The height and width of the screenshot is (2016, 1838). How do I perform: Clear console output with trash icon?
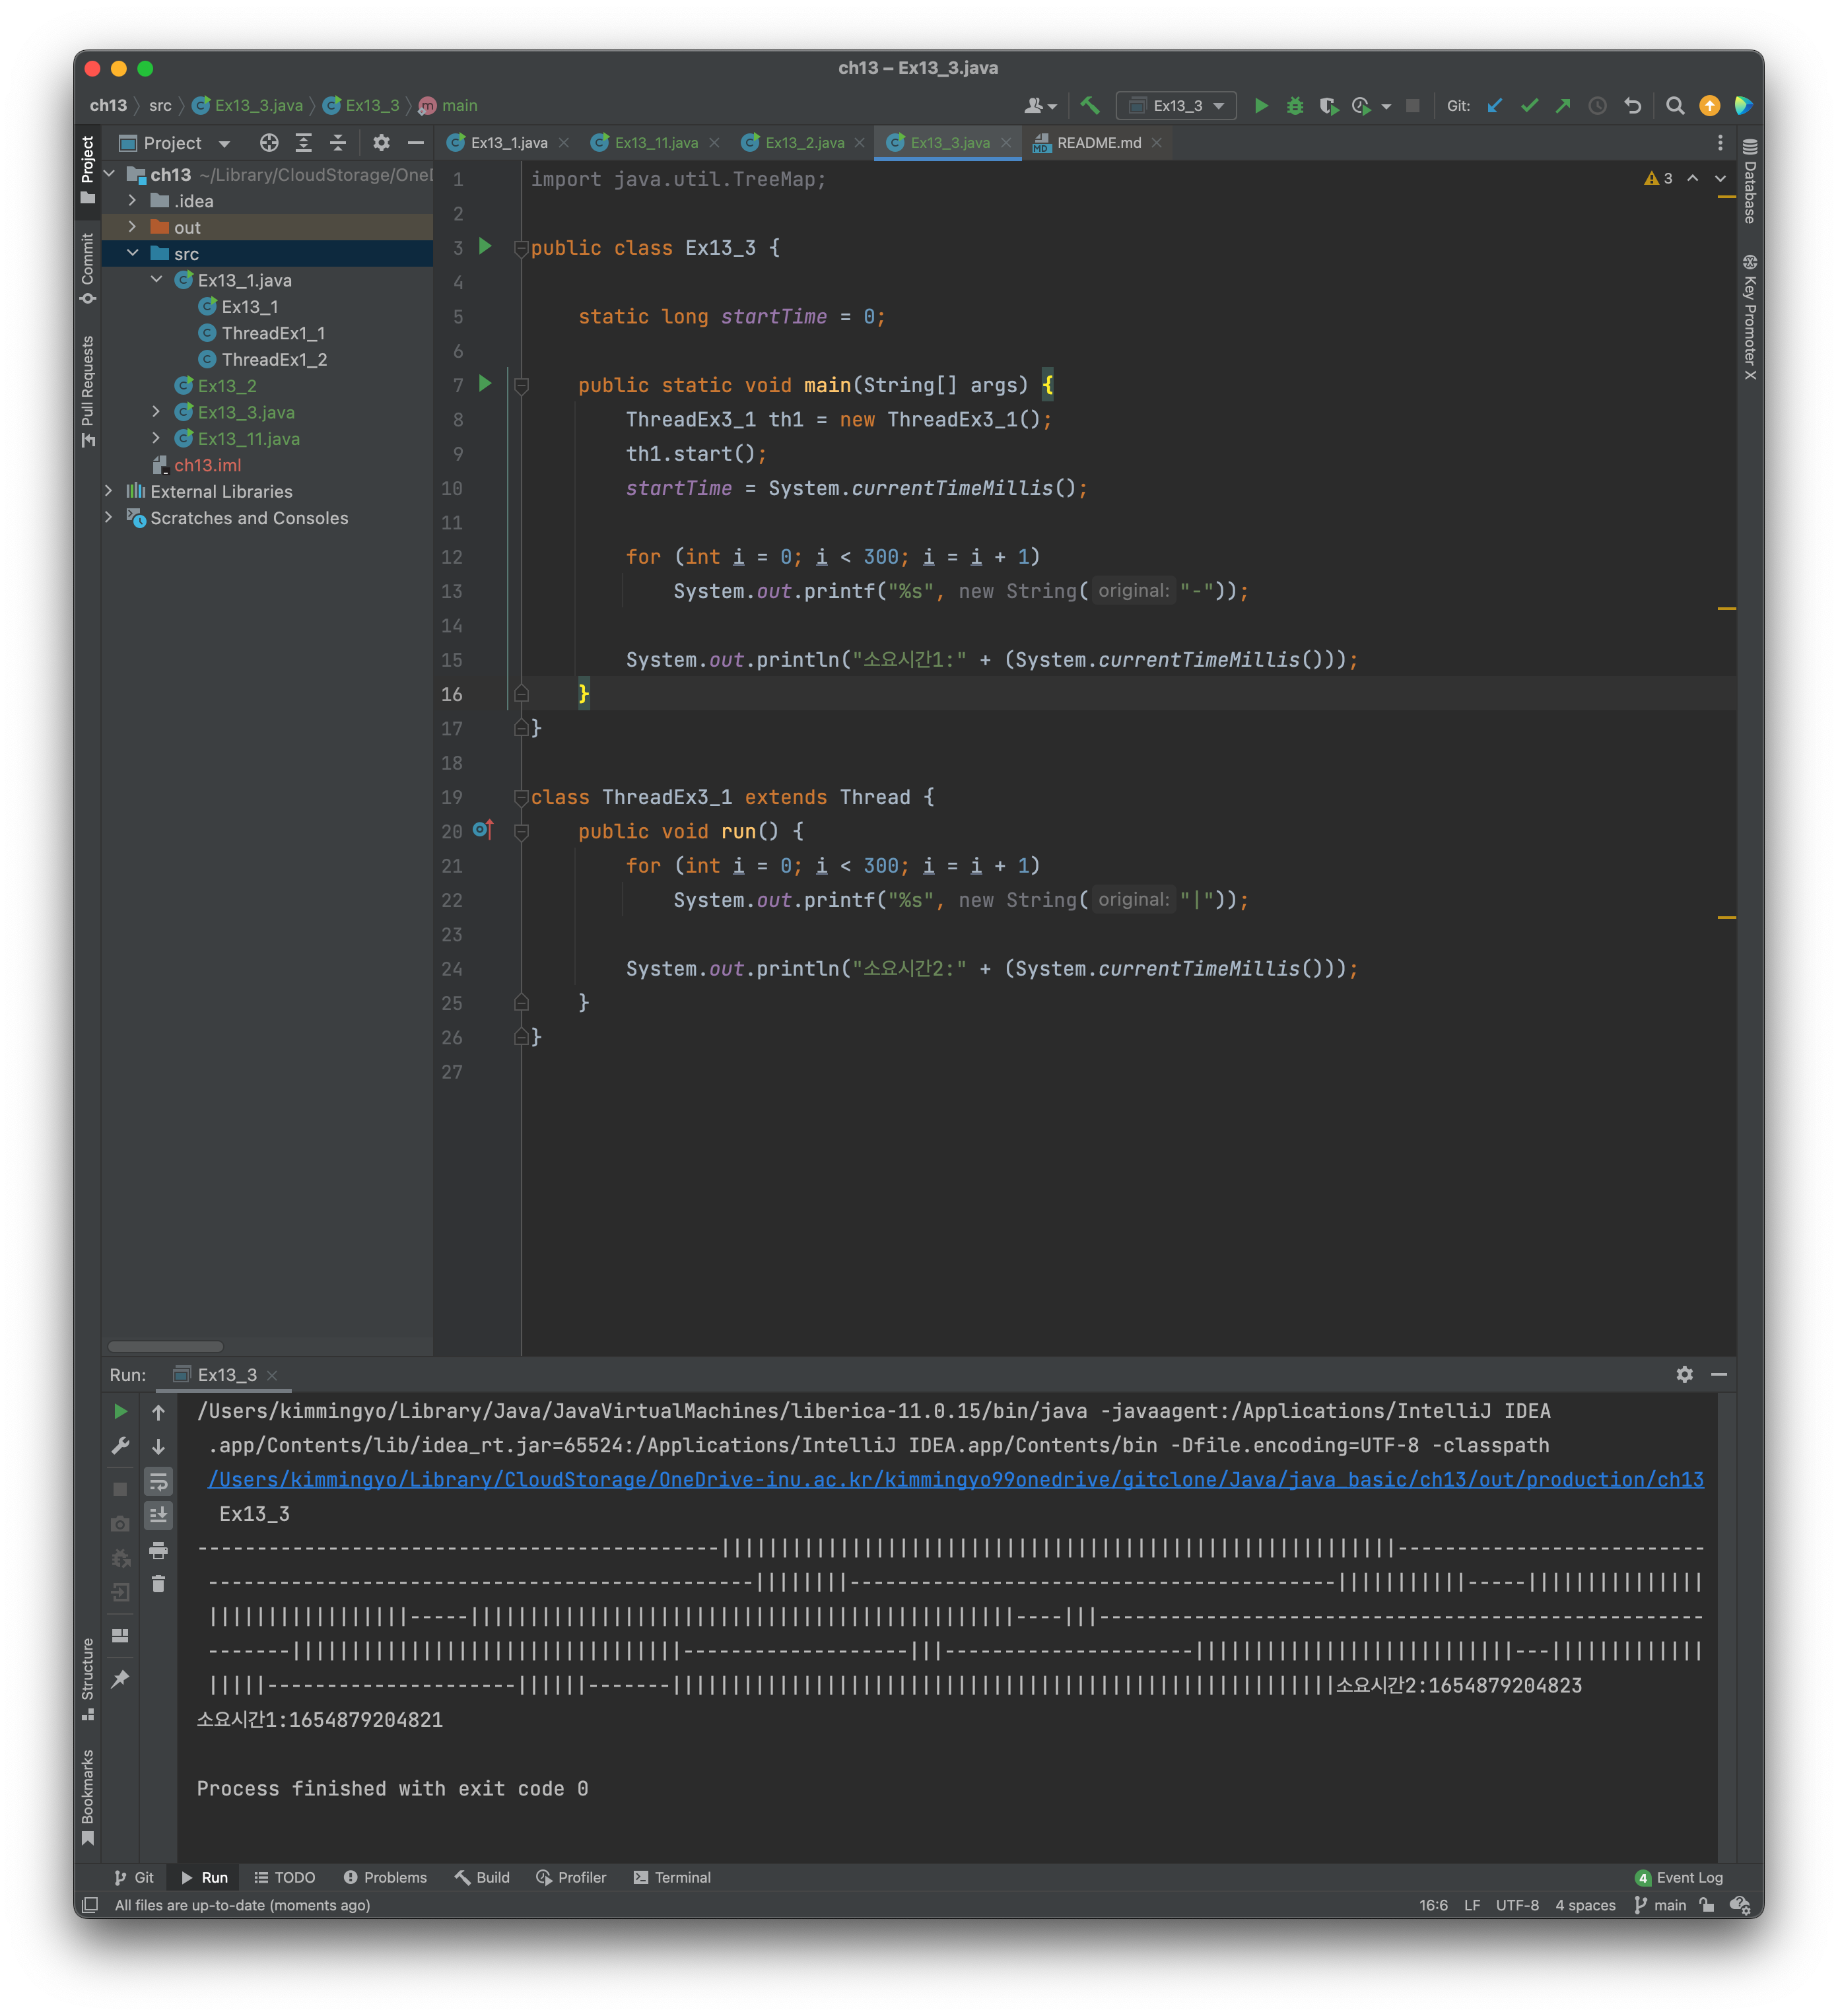pyautogui.click(x=158, y=1584)
